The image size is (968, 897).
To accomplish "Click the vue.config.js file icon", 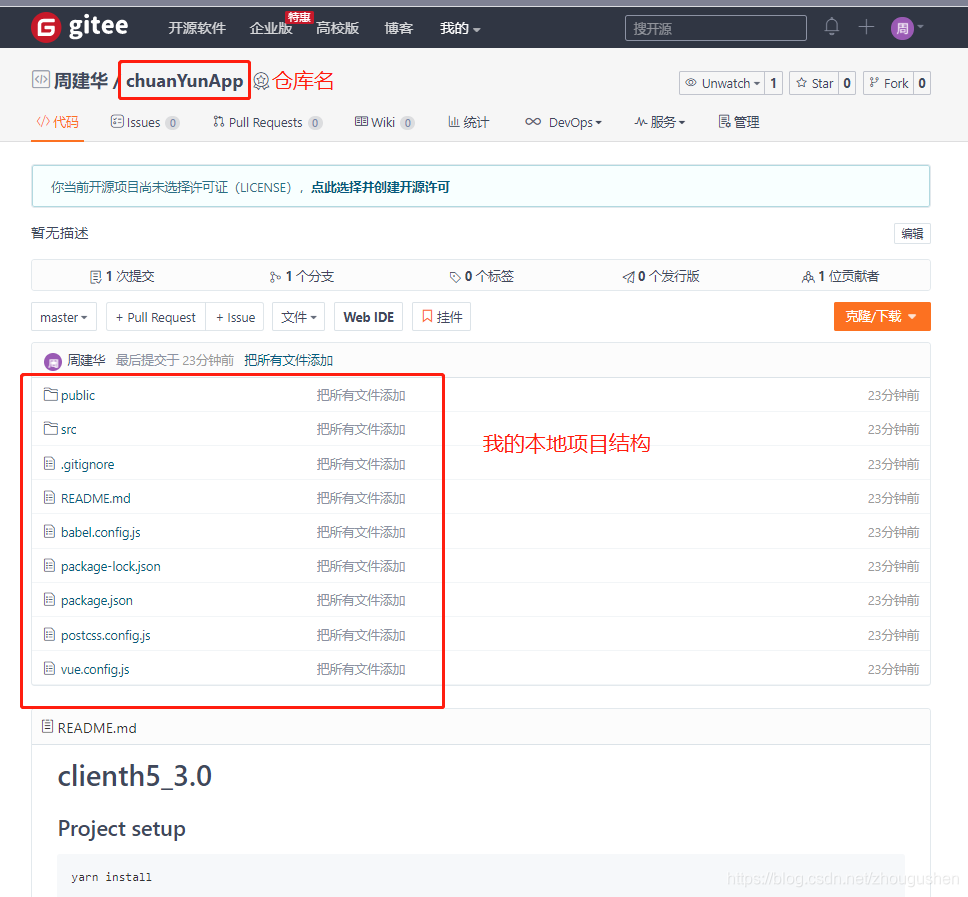I will coord(49,668).
